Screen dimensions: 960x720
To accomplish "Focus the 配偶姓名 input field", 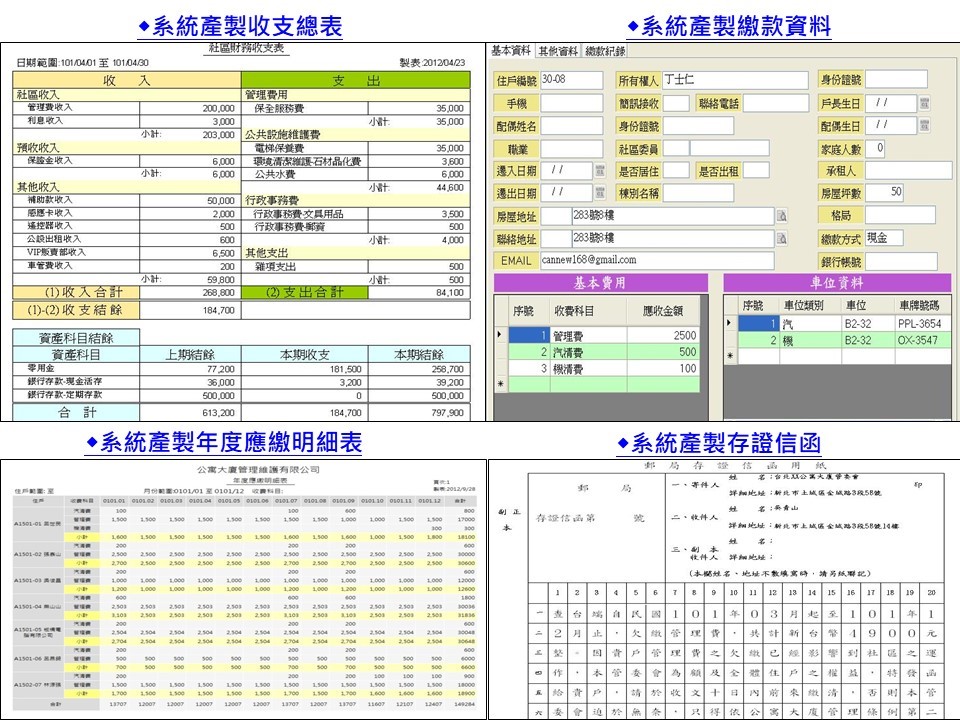I will click(x=571, y=126).
